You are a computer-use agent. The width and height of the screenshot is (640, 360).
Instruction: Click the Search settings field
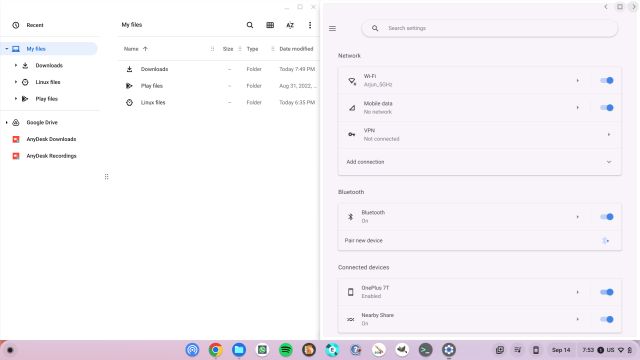coord(489,28)
